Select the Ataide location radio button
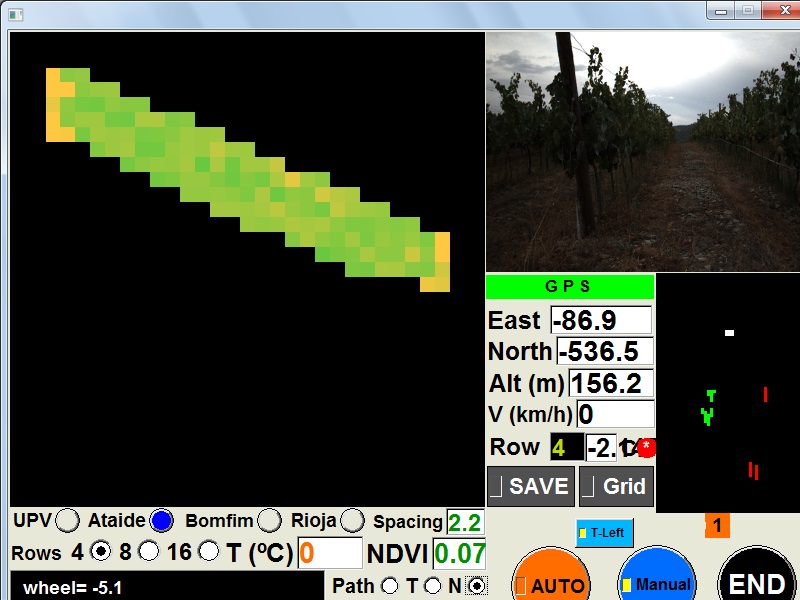 tap(161, 521)
